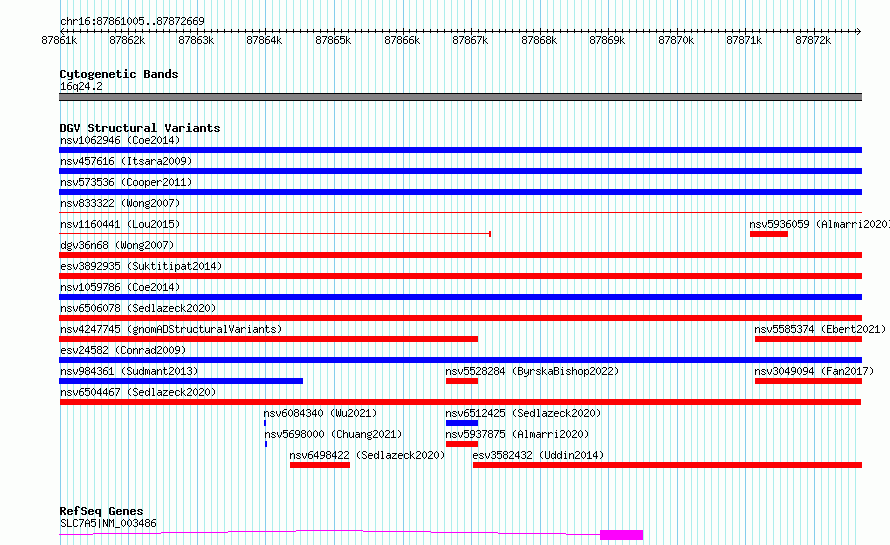Click the 87867k ruler position label

pyautogui.click(x=470, y=40)
